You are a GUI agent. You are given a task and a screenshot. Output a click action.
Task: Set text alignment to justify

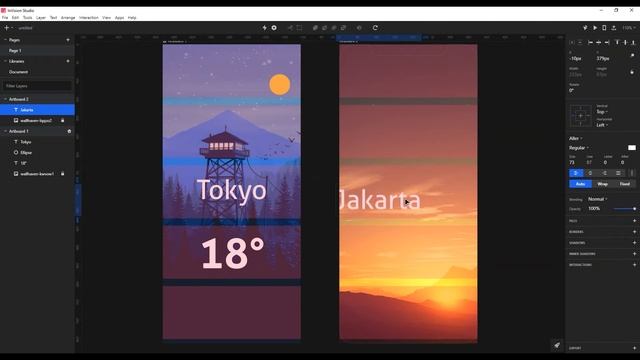tap(618, 173)
